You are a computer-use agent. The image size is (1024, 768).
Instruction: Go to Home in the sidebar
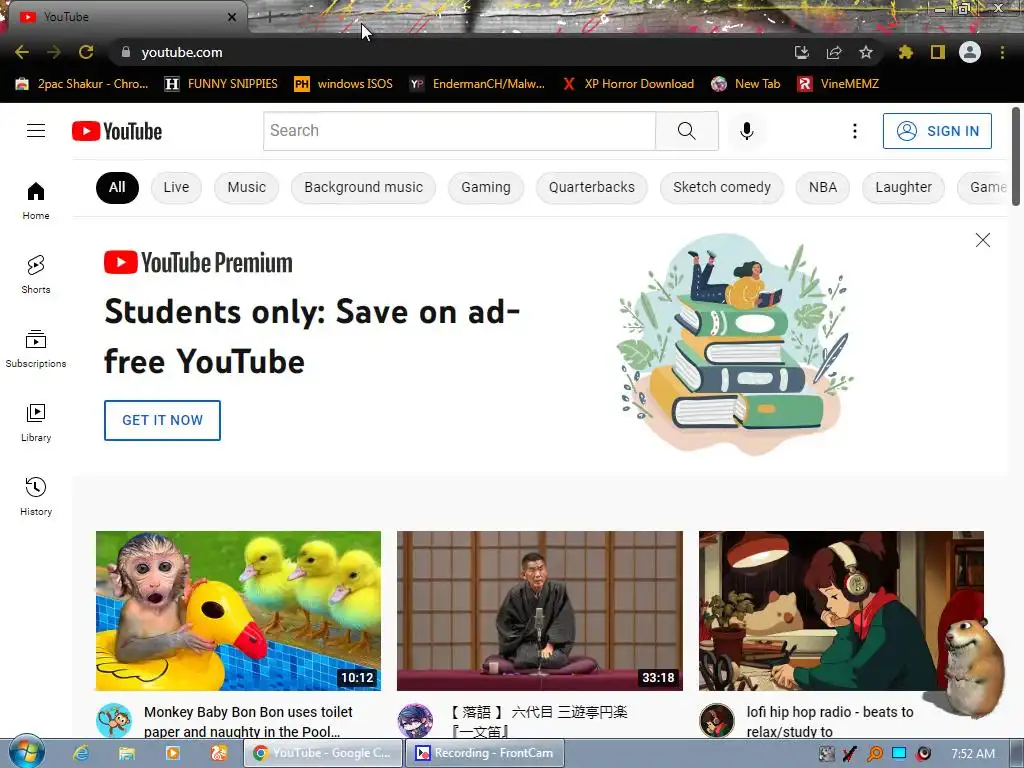pos(36,200)
